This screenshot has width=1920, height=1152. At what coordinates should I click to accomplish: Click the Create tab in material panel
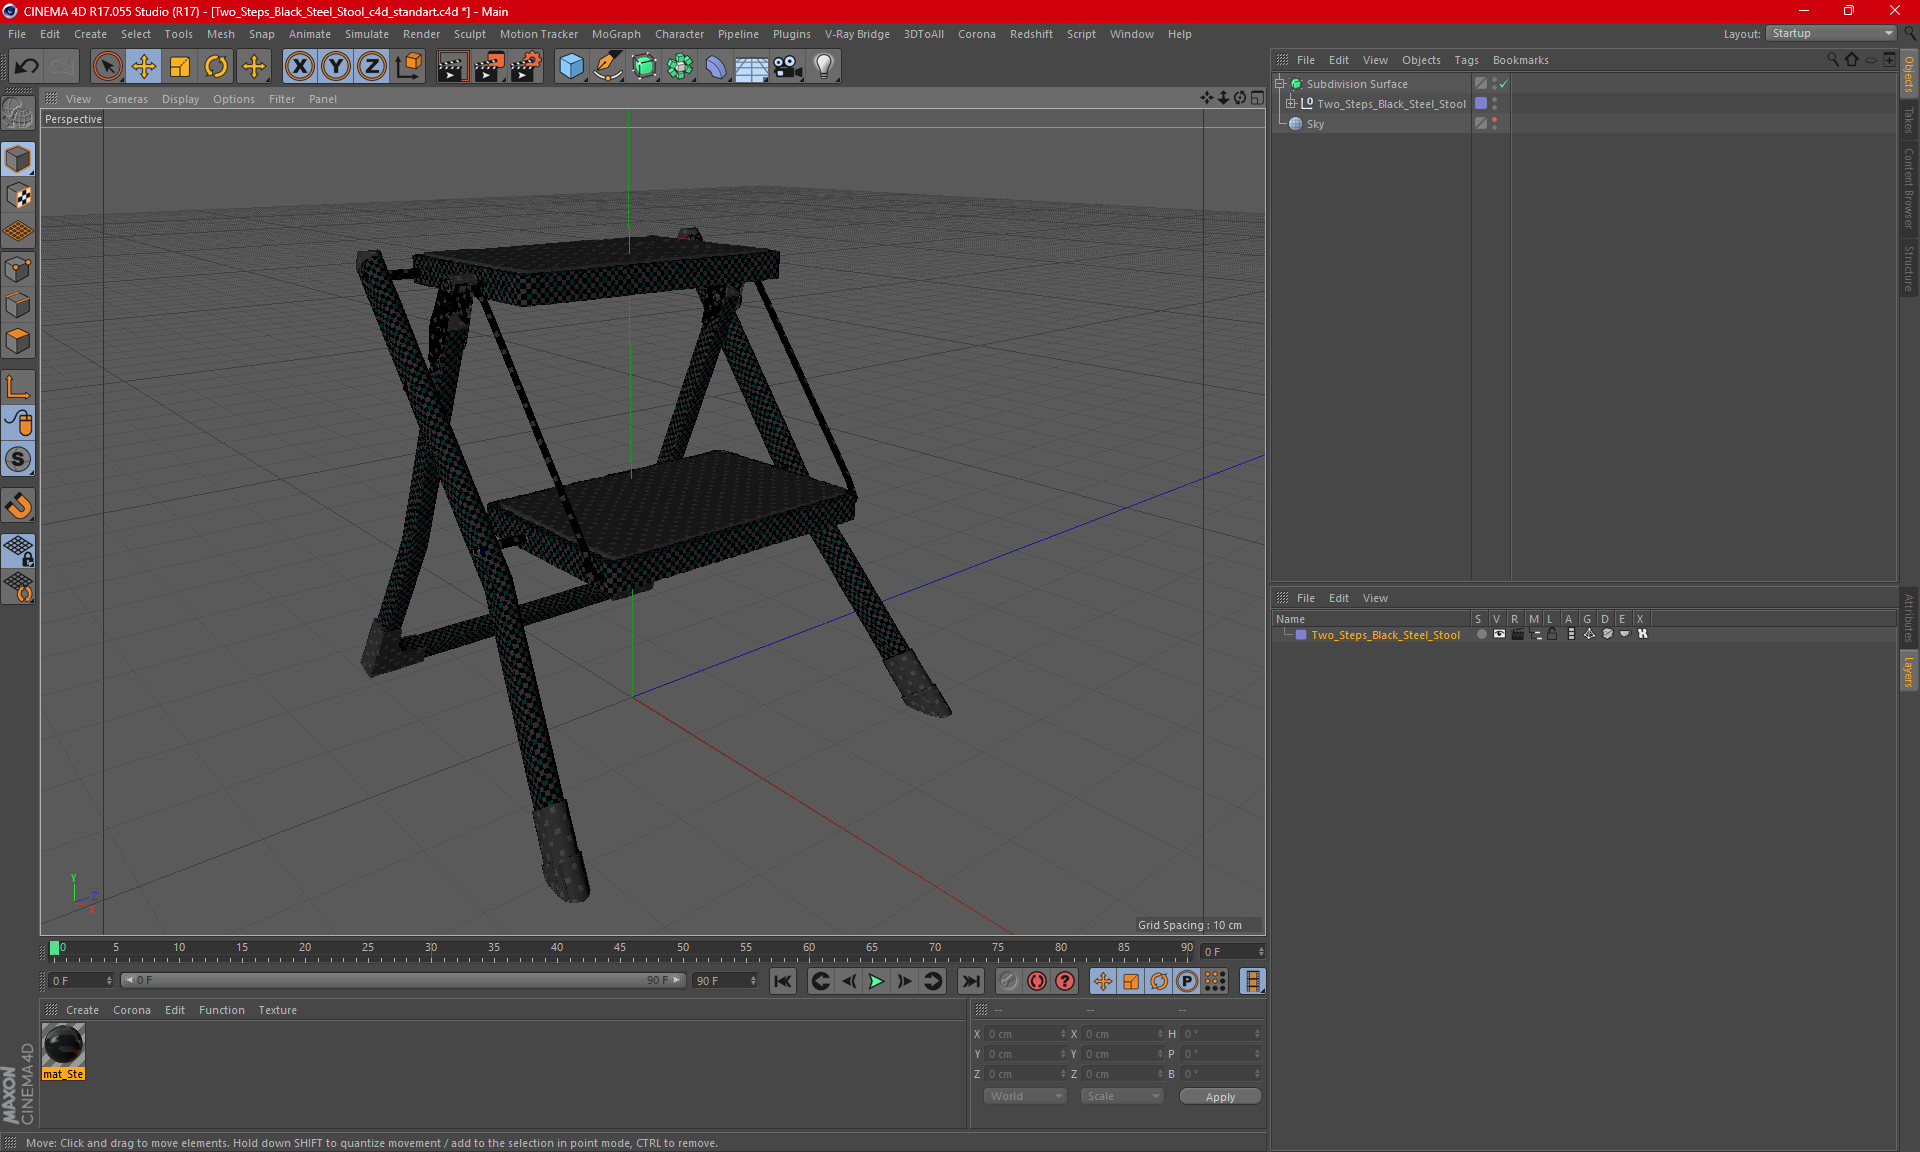click(81, 1008)
